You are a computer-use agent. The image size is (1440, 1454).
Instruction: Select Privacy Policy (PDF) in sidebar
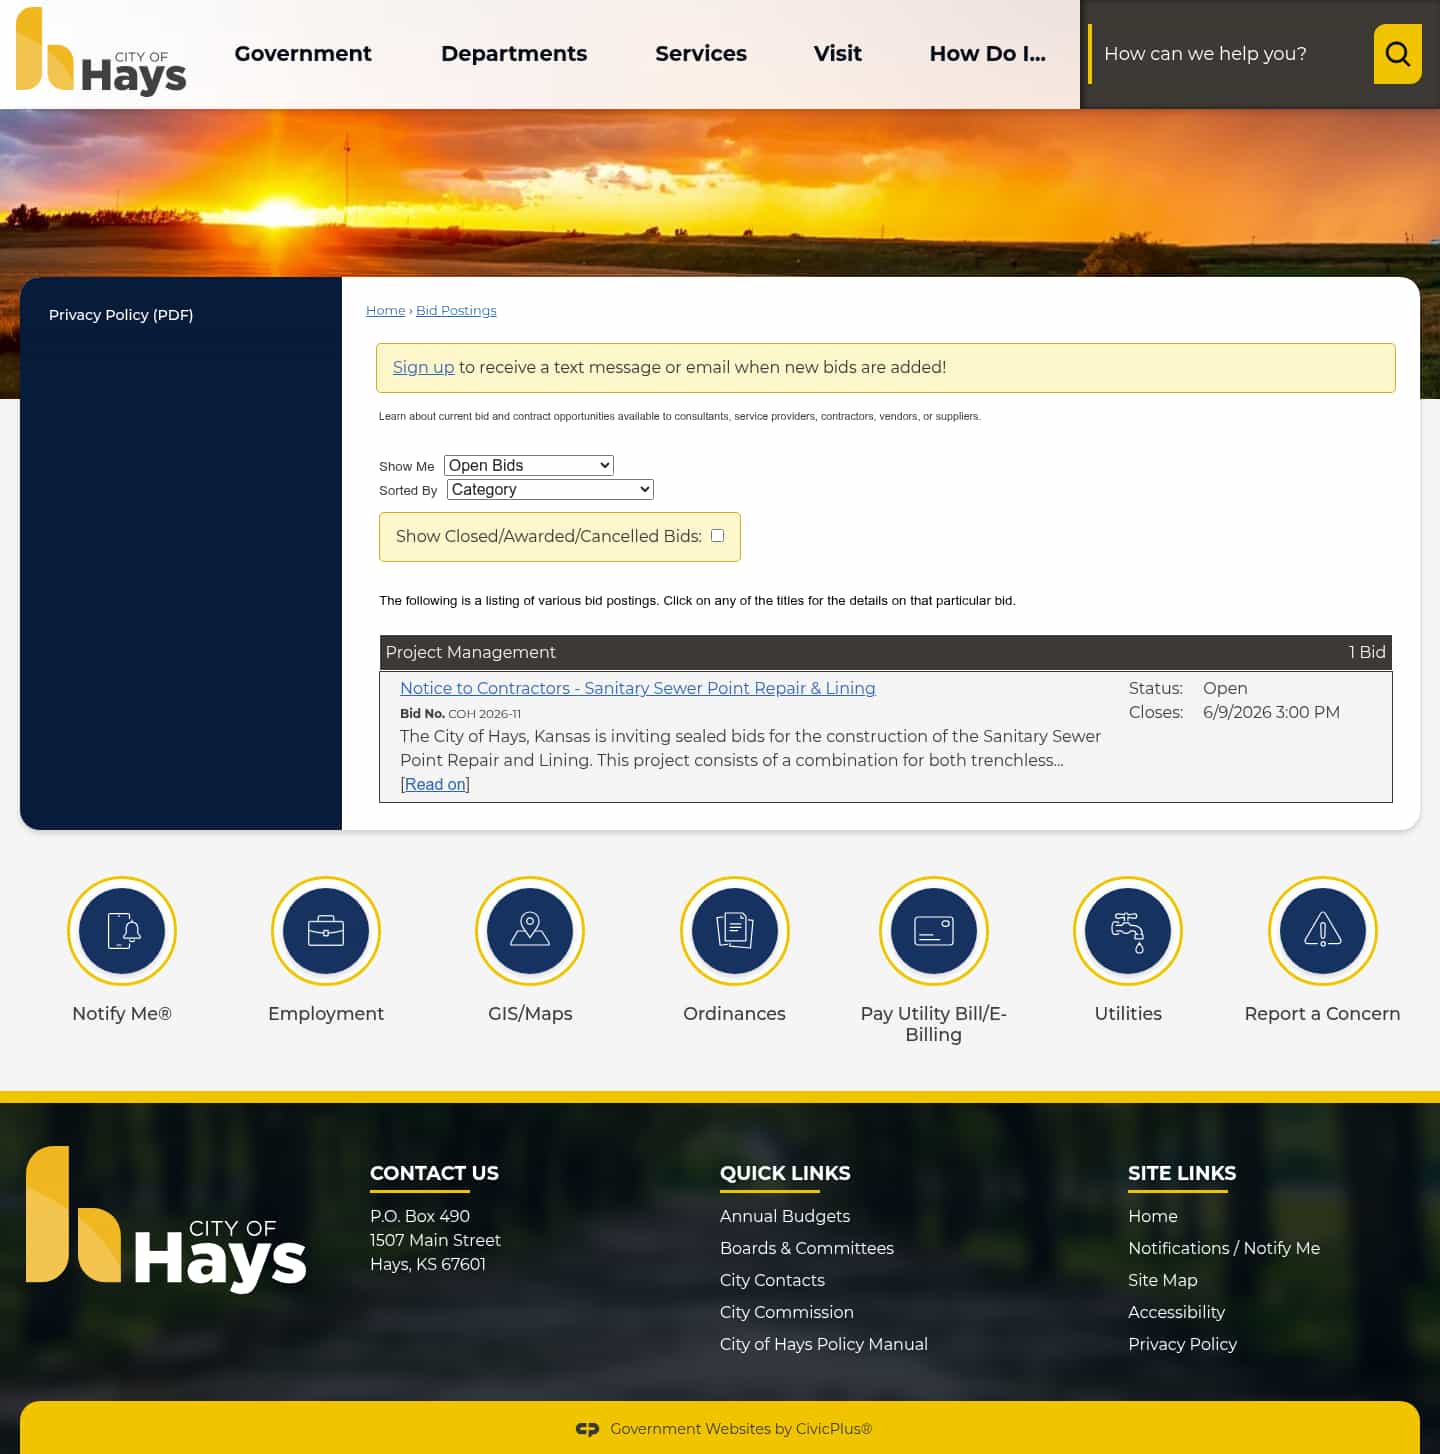click(x=121, y=315)
